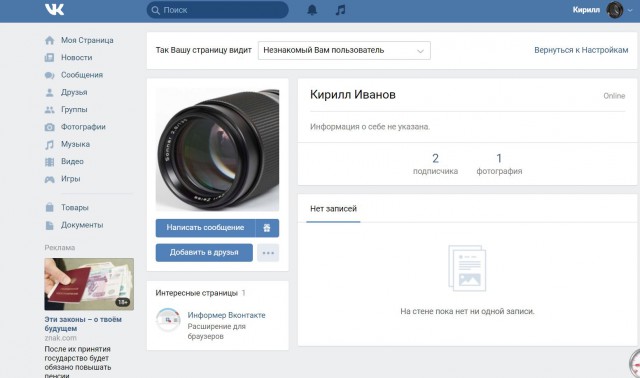Open Документы in sidebar
Screen dimensions: 640x378
(x=82, y=225)
